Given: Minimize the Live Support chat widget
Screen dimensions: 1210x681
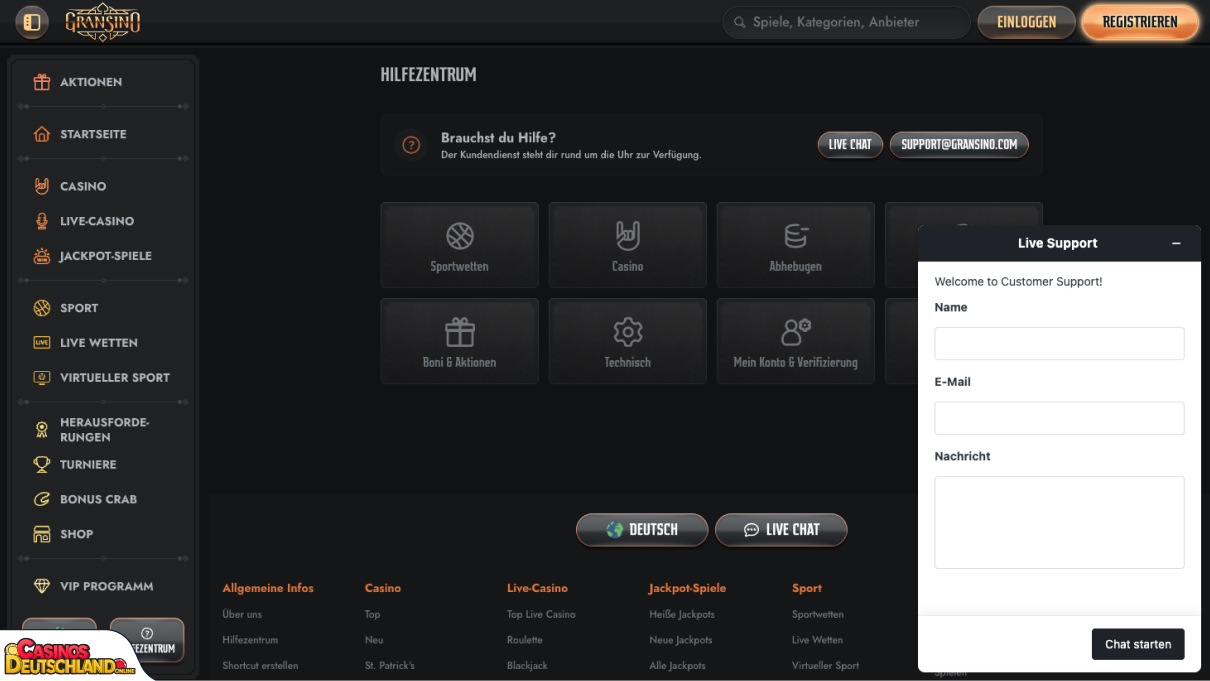Looking at the screenshot, I should (x=1176, y=244).
